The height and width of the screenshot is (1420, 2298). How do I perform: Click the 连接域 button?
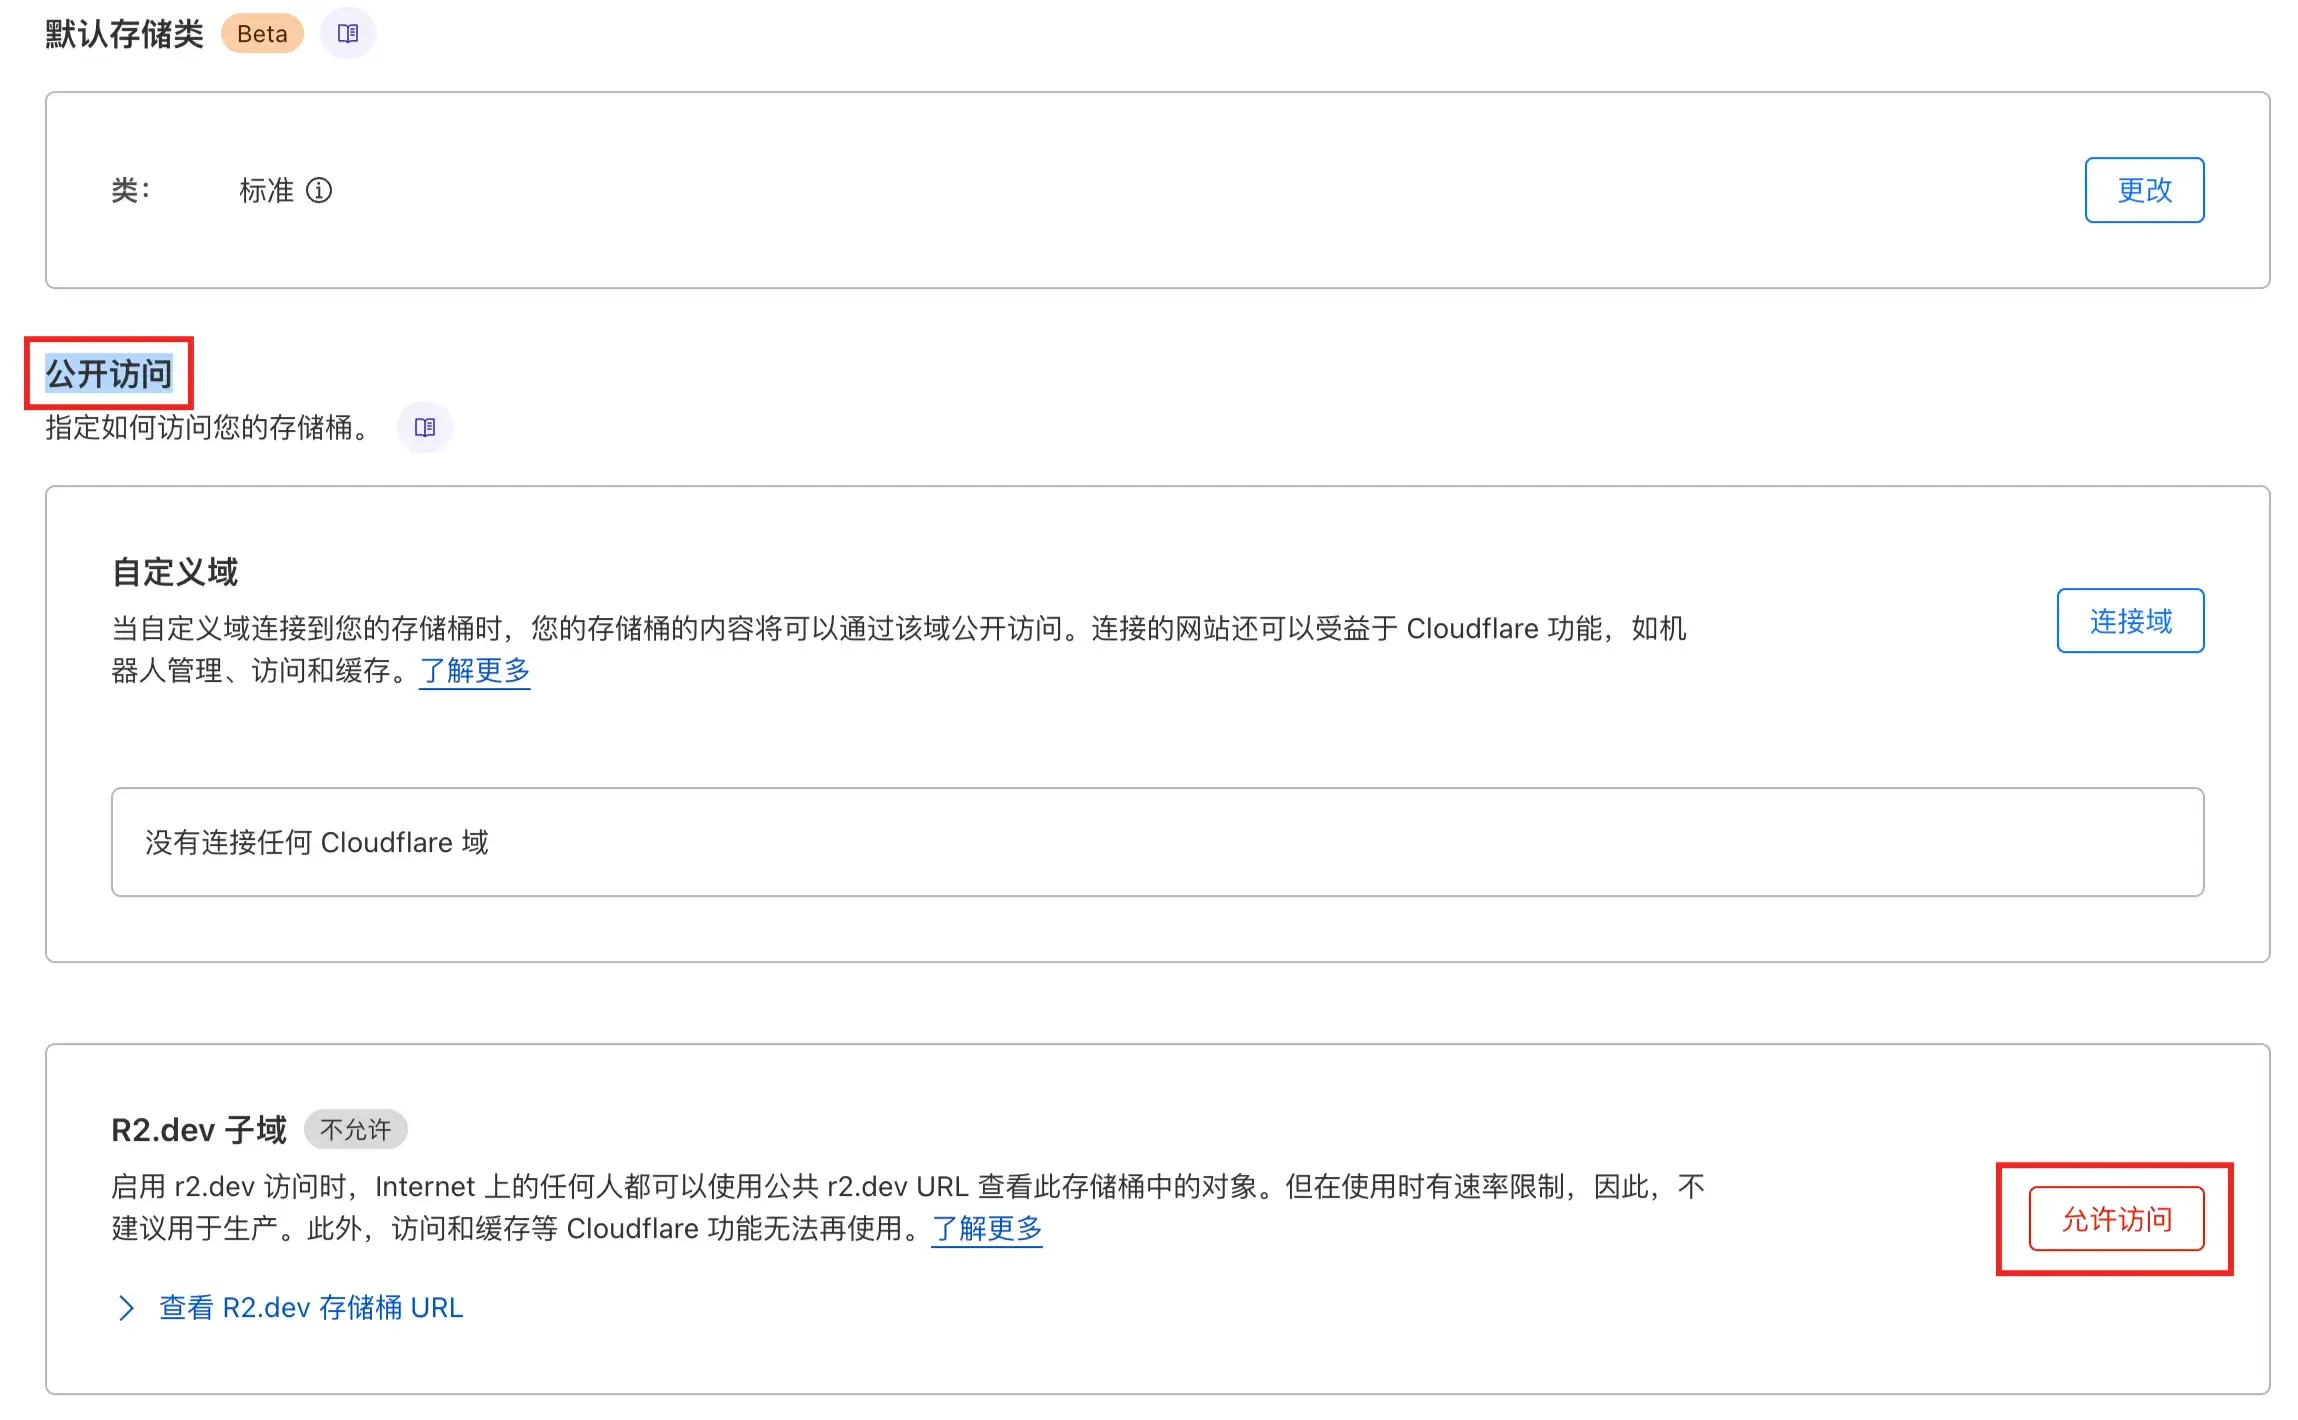point(2130,621)
